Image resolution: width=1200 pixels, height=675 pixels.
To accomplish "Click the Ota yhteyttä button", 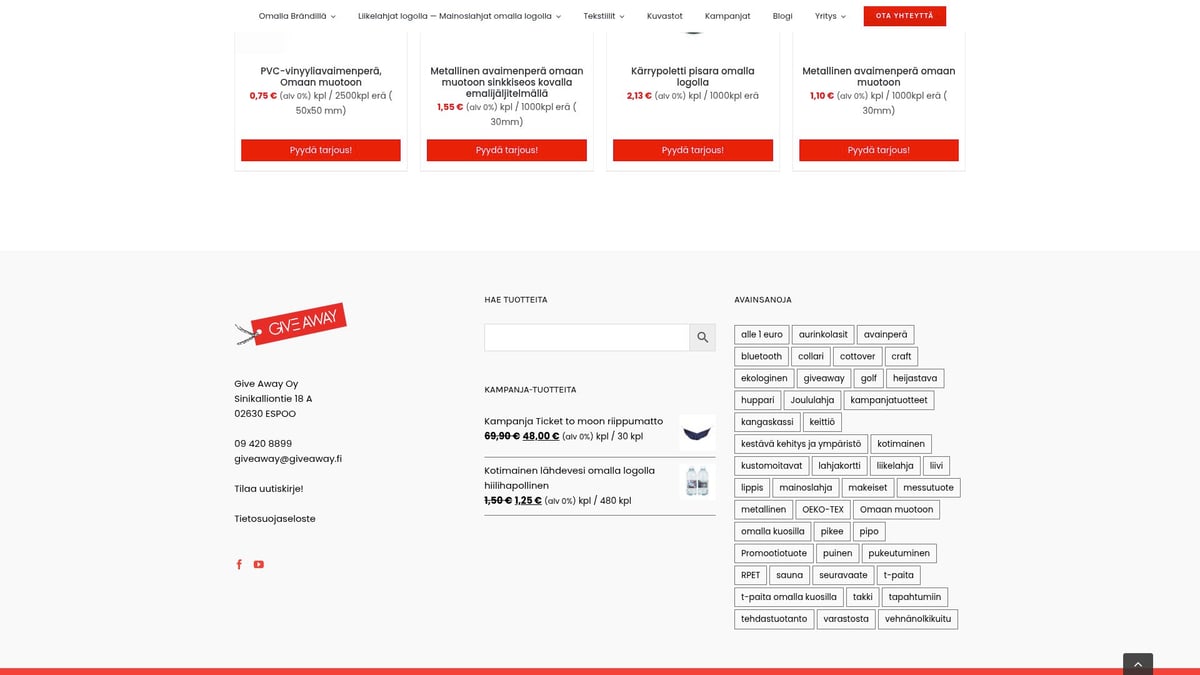I will [x=905, y=16].
